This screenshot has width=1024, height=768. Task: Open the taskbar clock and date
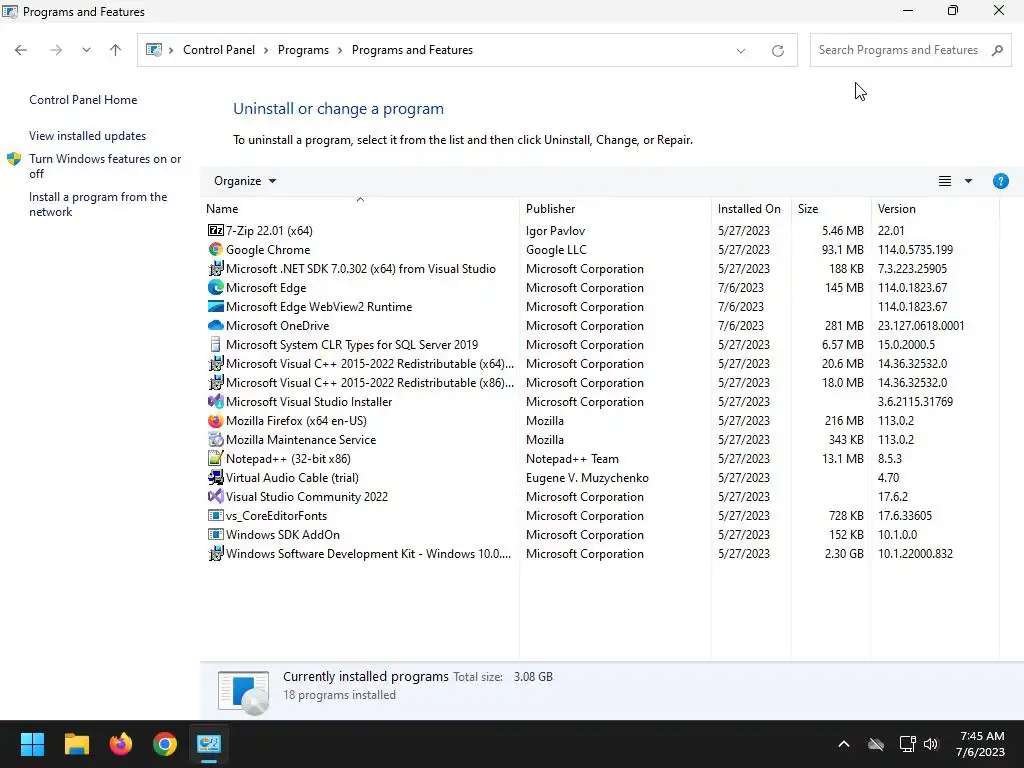coord(980,744)
